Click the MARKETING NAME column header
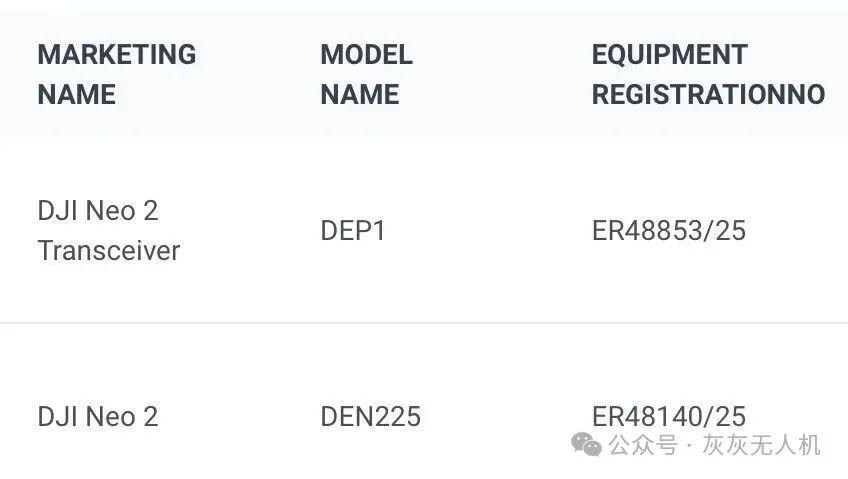This screenshot has height=479, width=848. [x=116, y=74]
